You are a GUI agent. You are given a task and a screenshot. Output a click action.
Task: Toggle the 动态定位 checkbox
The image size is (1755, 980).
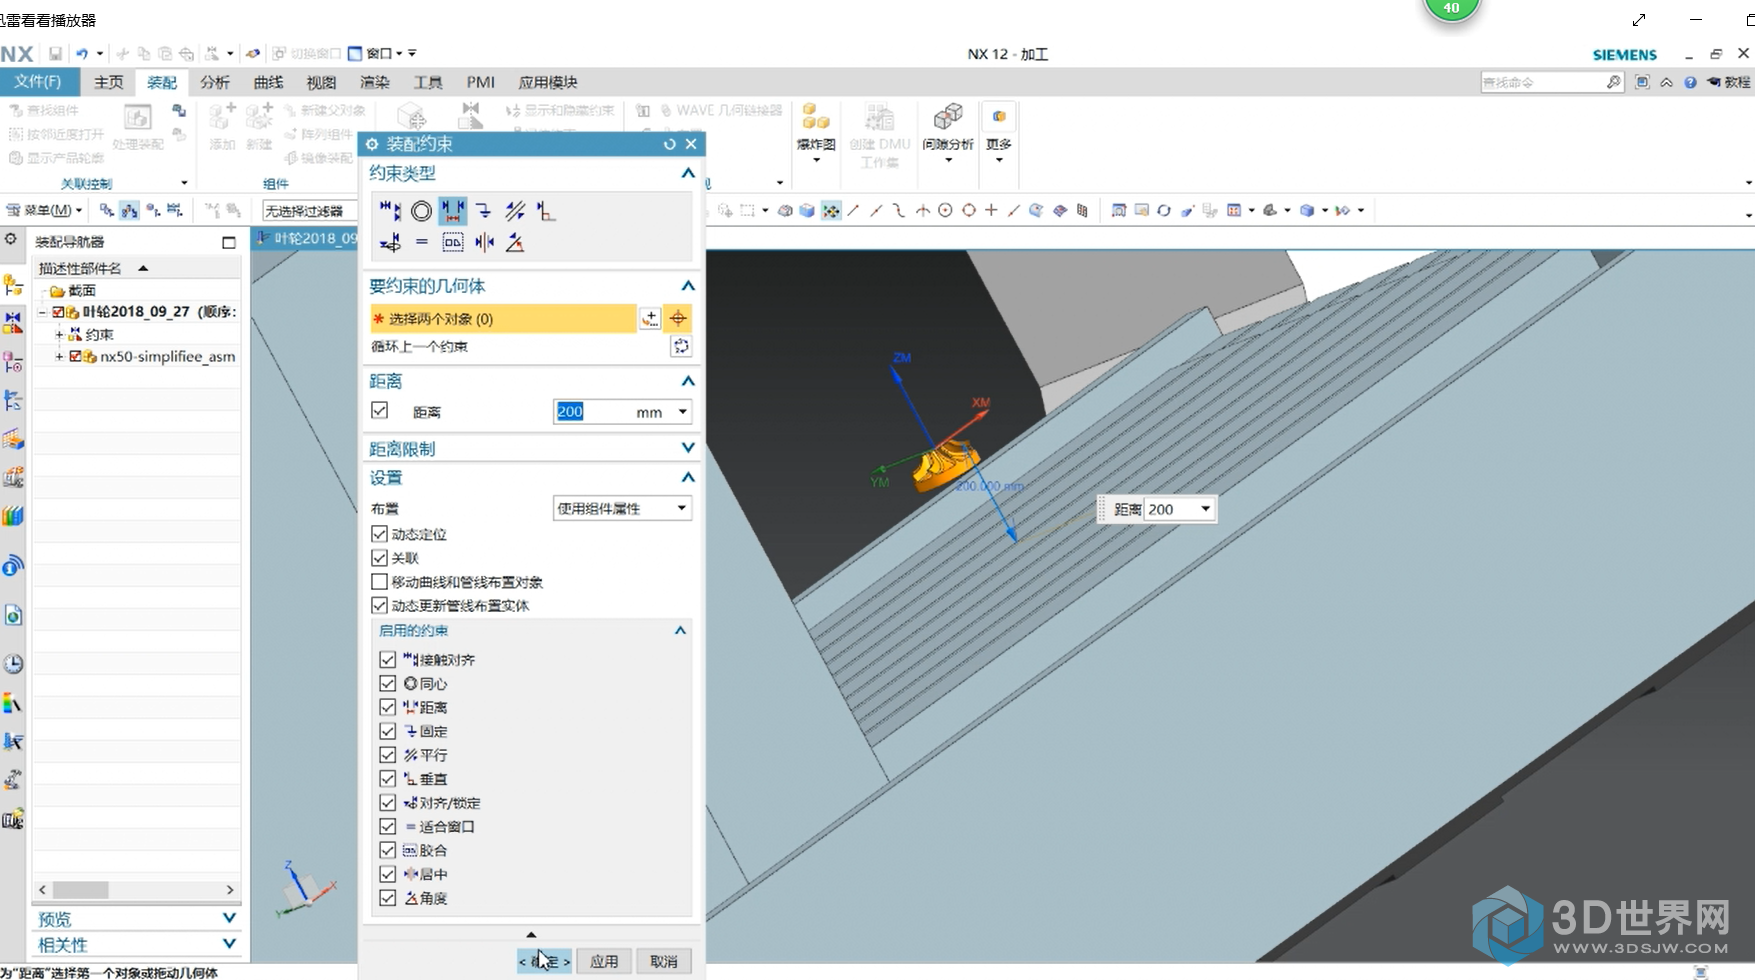(x=379, y=534)
